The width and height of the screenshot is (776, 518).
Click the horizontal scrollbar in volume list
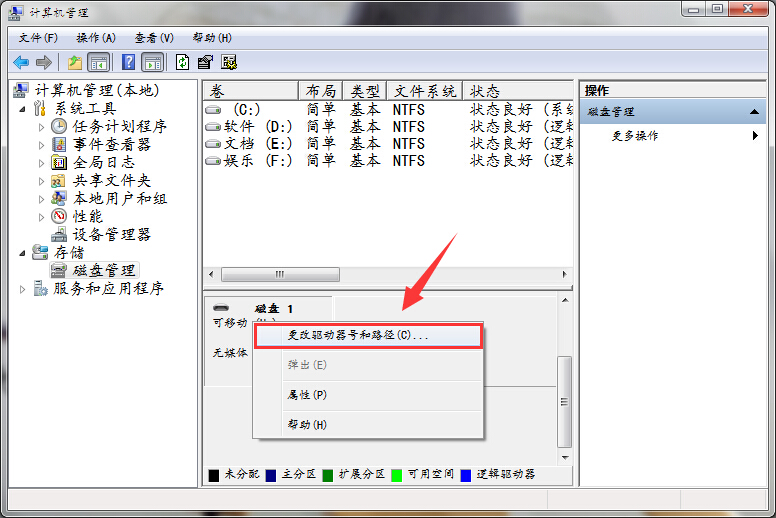(280, 274)
